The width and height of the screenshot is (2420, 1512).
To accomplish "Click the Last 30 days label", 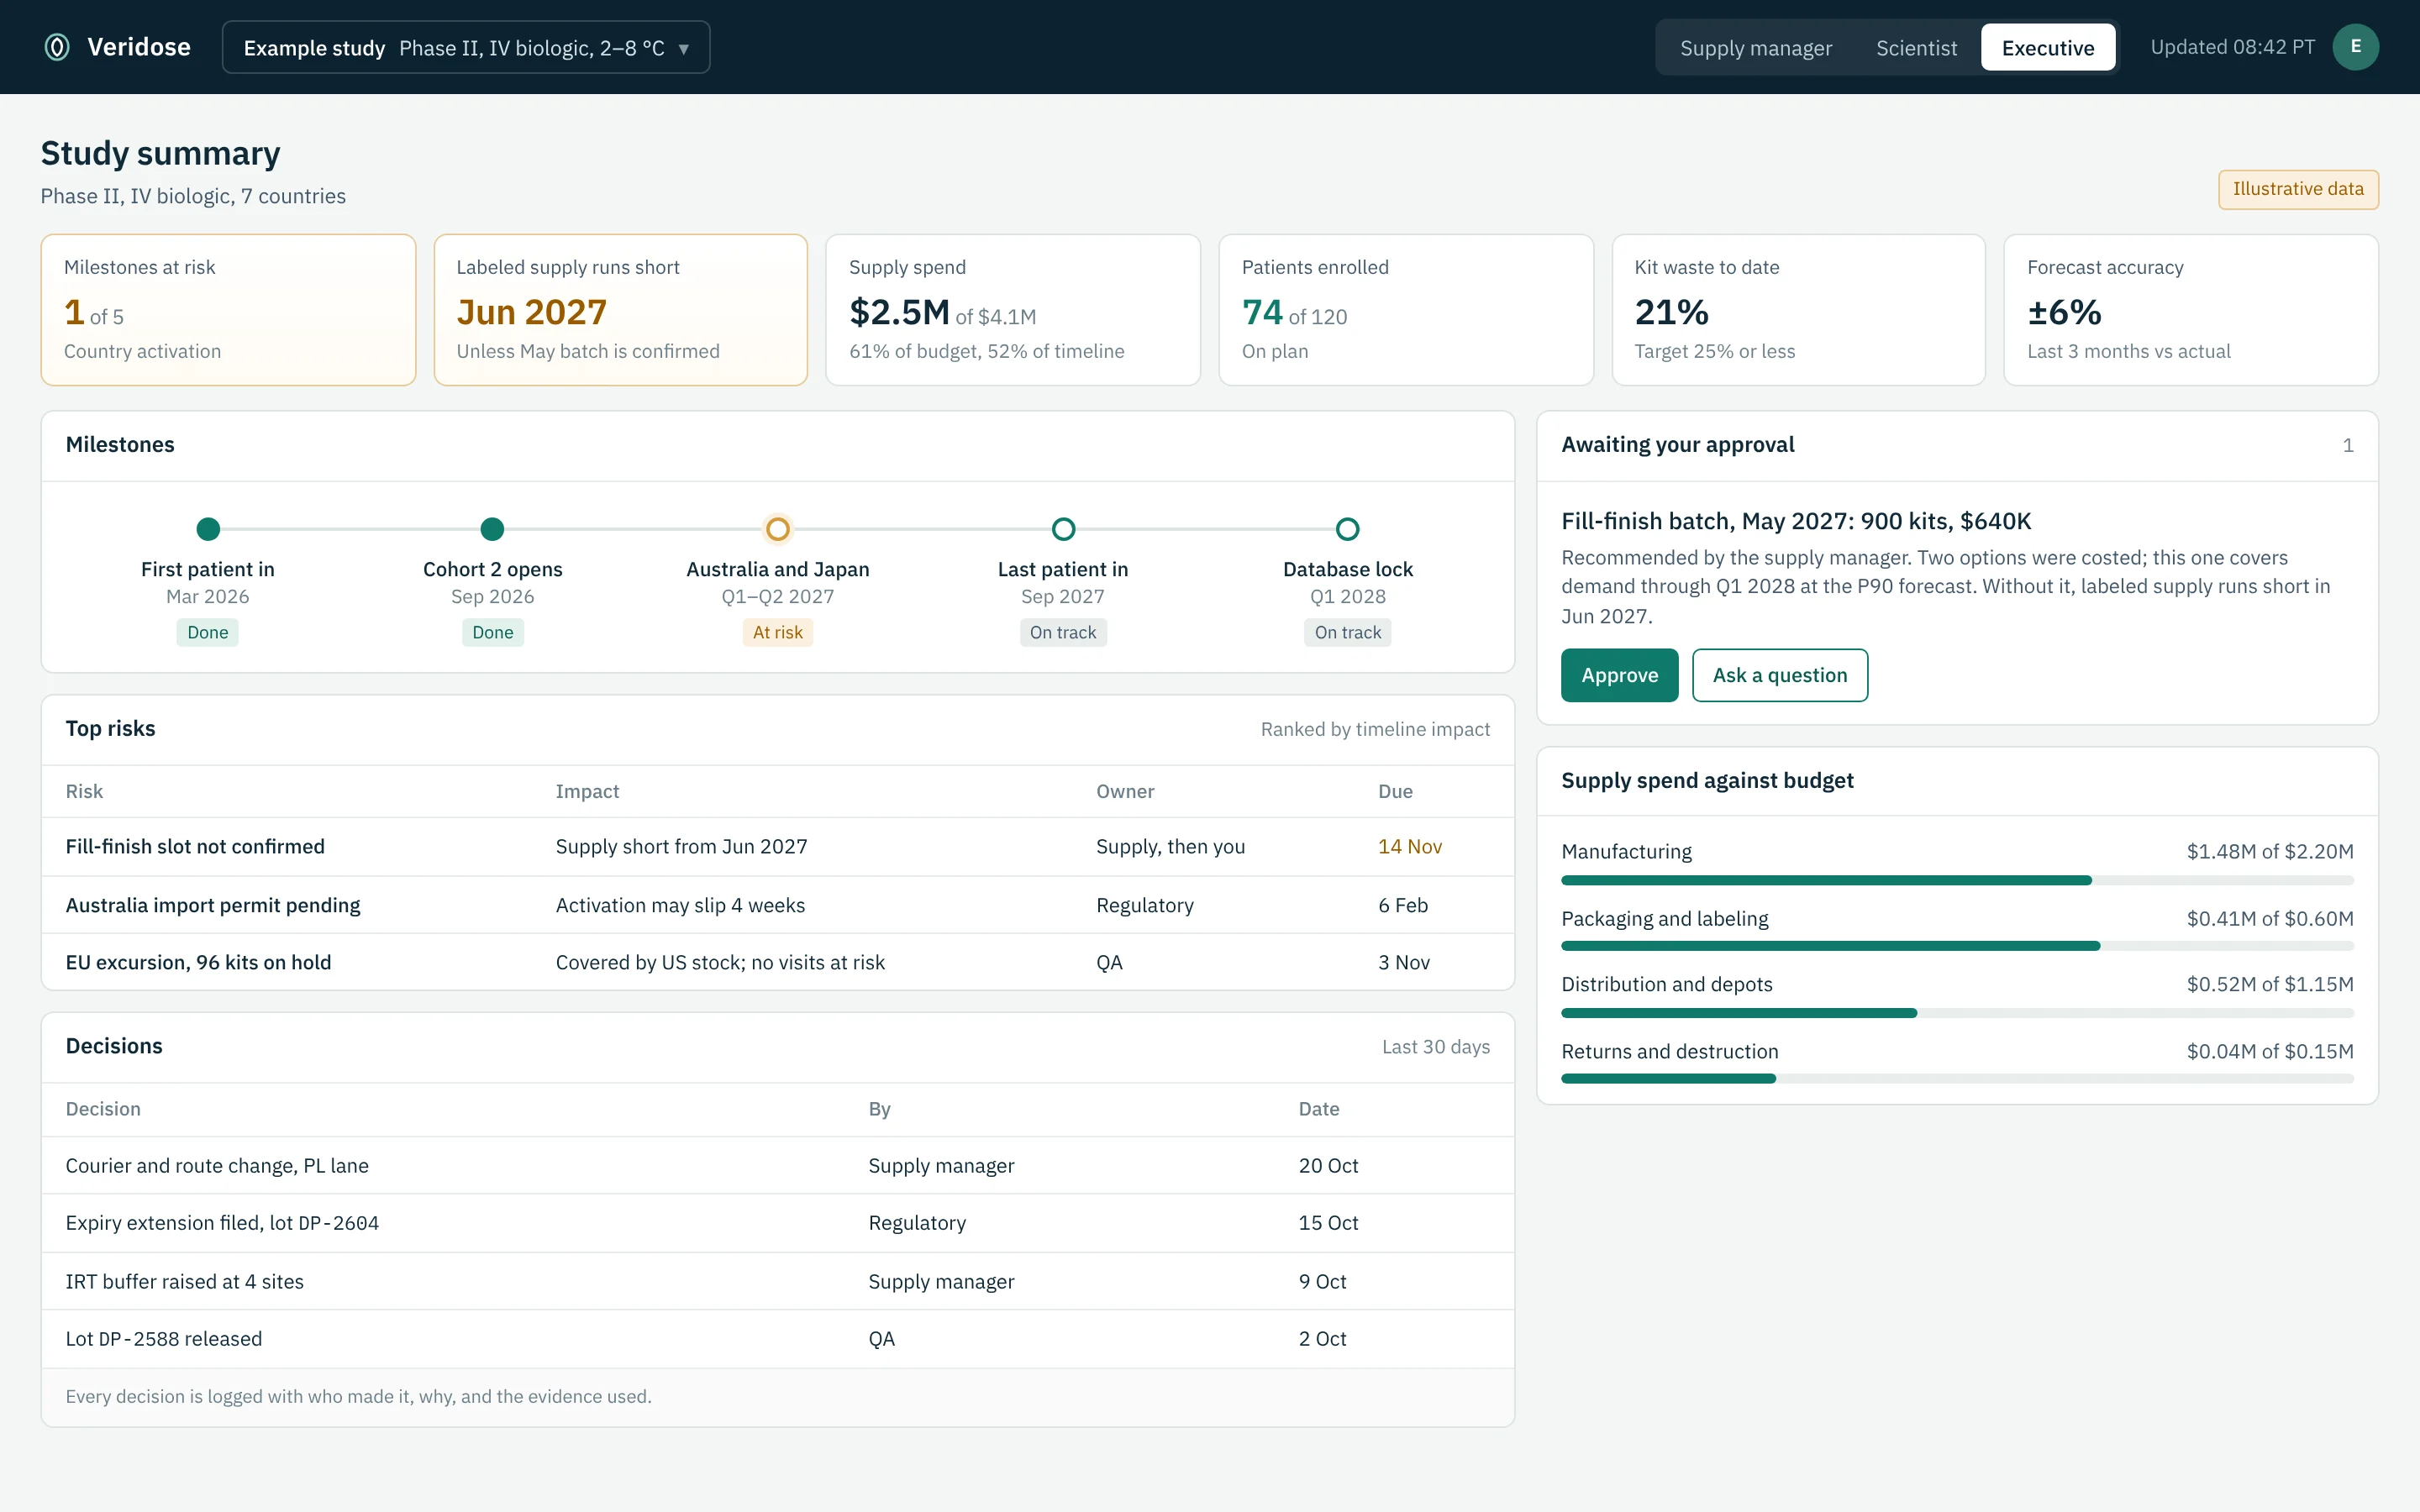I will [x=1435, y=1047].
